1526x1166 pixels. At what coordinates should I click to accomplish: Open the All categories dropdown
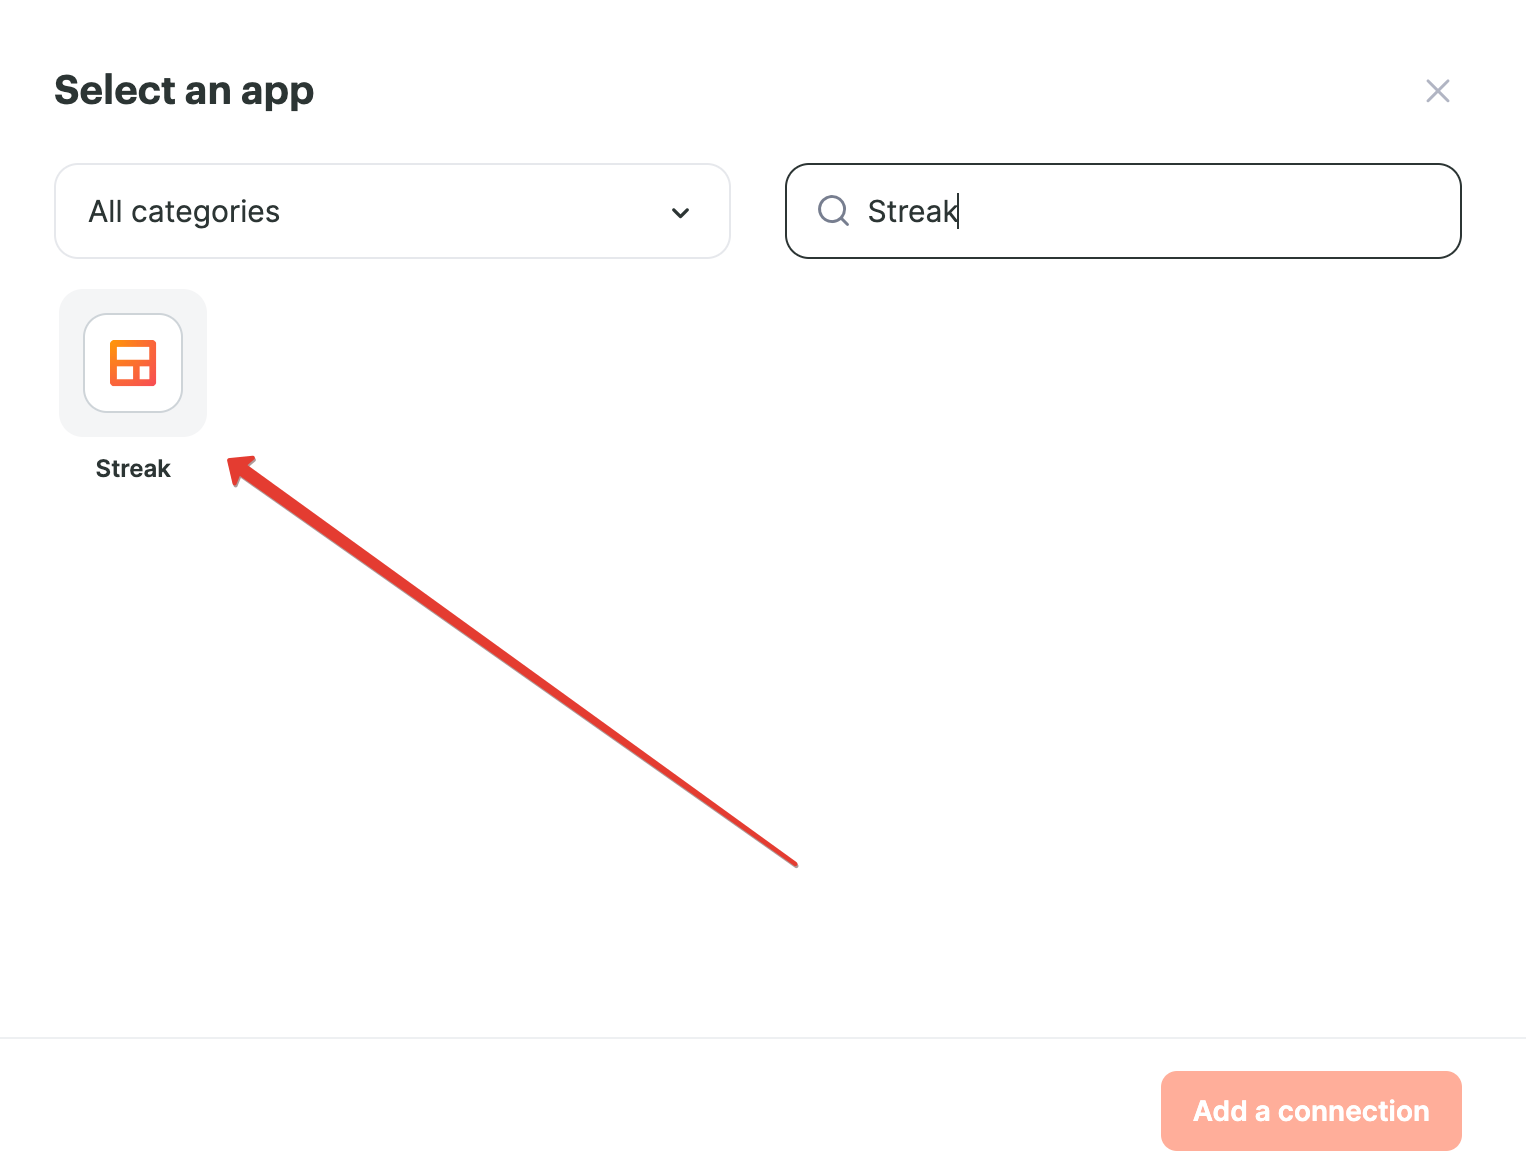[x=392, y=211]
